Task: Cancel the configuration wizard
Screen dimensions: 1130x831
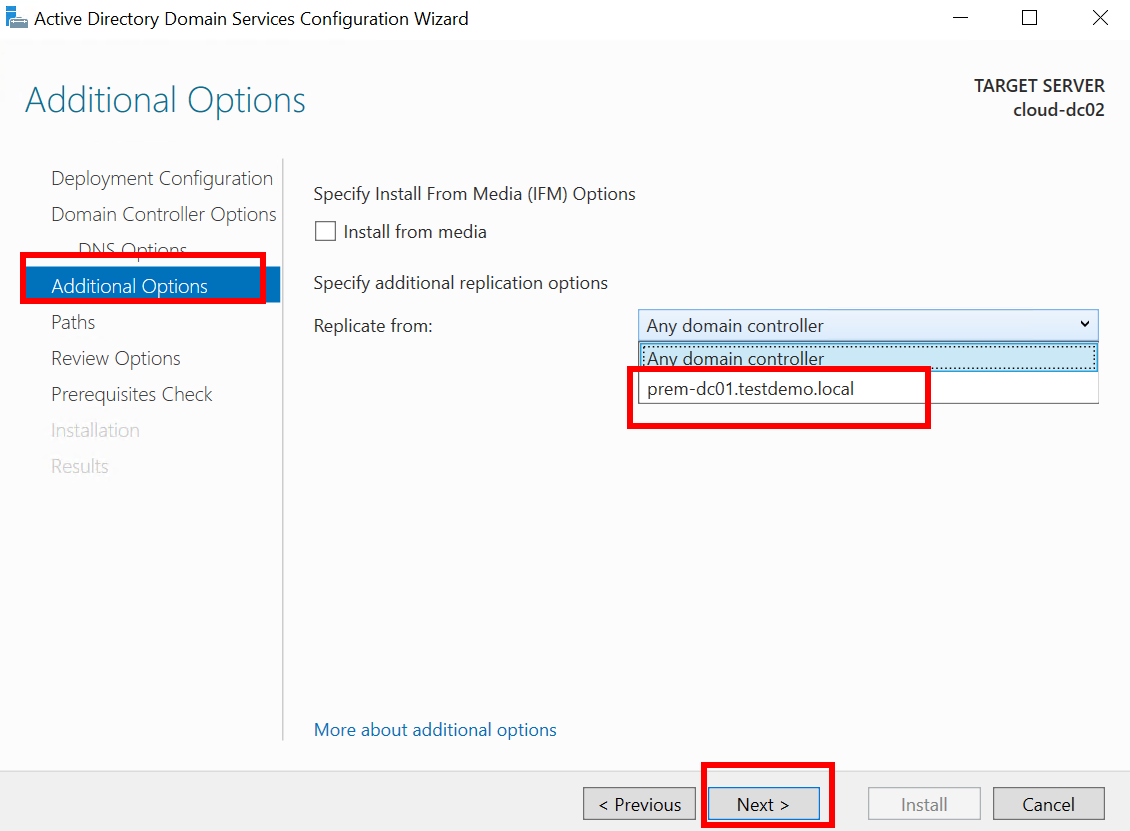Action: [1049, 804]
